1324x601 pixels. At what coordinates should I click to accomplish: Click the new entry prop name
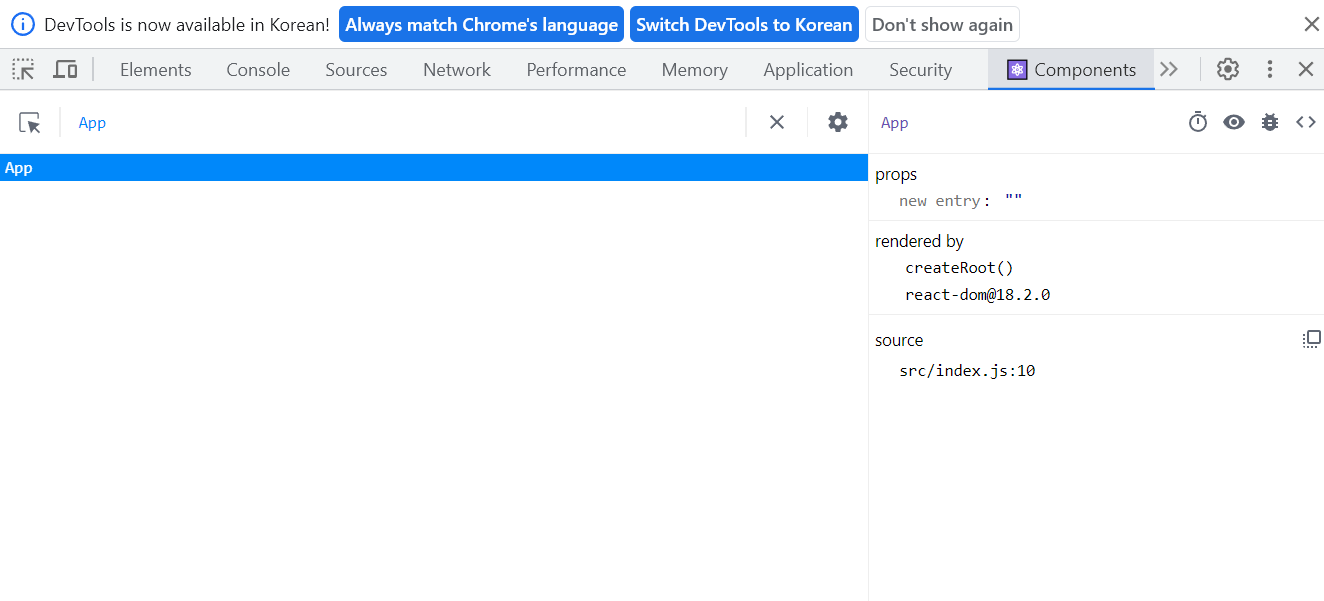point(939,201)
